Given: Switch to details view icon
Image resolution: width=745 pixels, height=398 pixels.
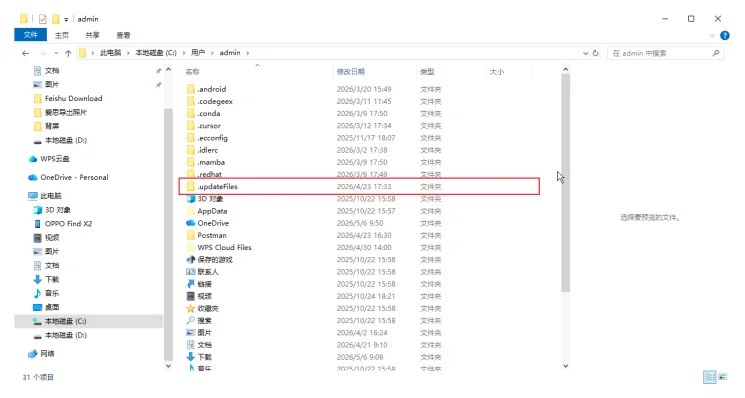Looking at the screenshot, I should 709,377.
